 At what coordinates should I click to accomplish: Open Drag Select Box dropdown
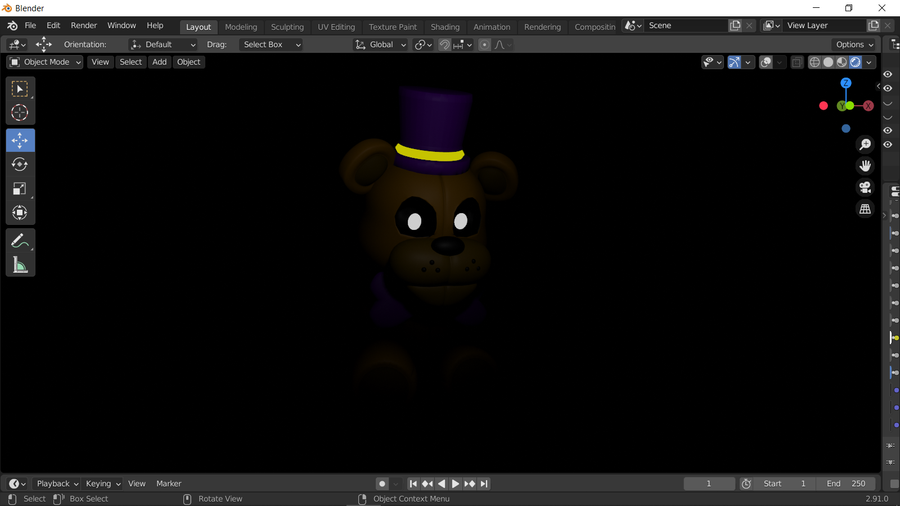(x=270, y=44)
